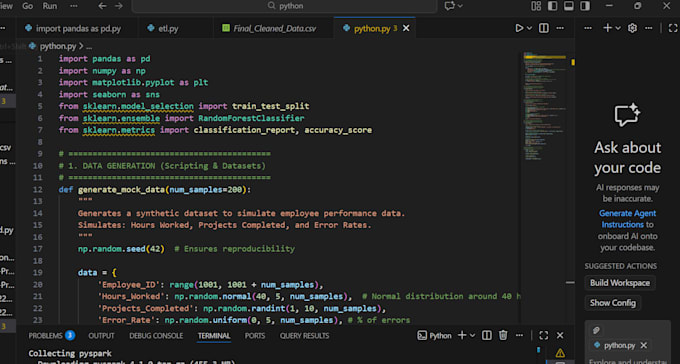Split the terminal with the split icon
Viewport: 680px width, 364px height.
487,335
